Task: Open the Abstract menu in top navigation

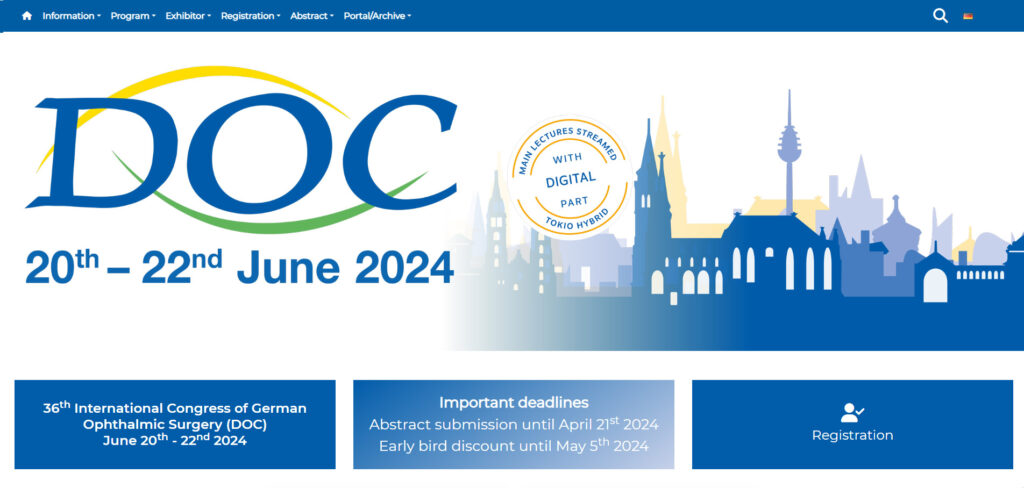Action: click(311, 16)
